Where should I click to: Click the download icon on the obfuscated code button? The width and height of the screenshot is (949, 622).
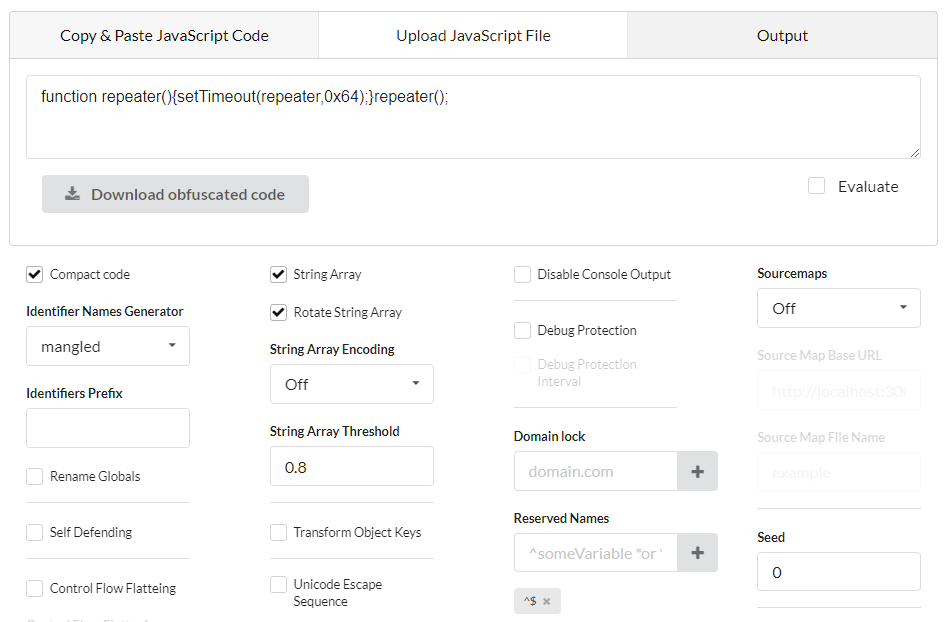72,194
